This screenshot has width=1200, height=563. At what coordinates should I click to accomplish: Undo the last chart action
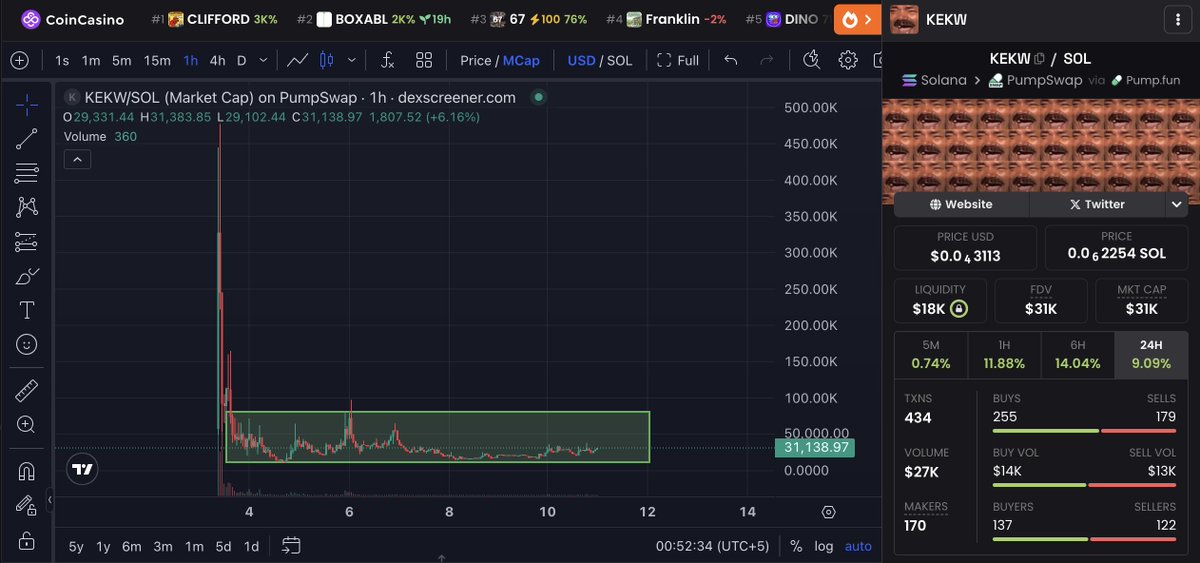click(x=731, y=60)
